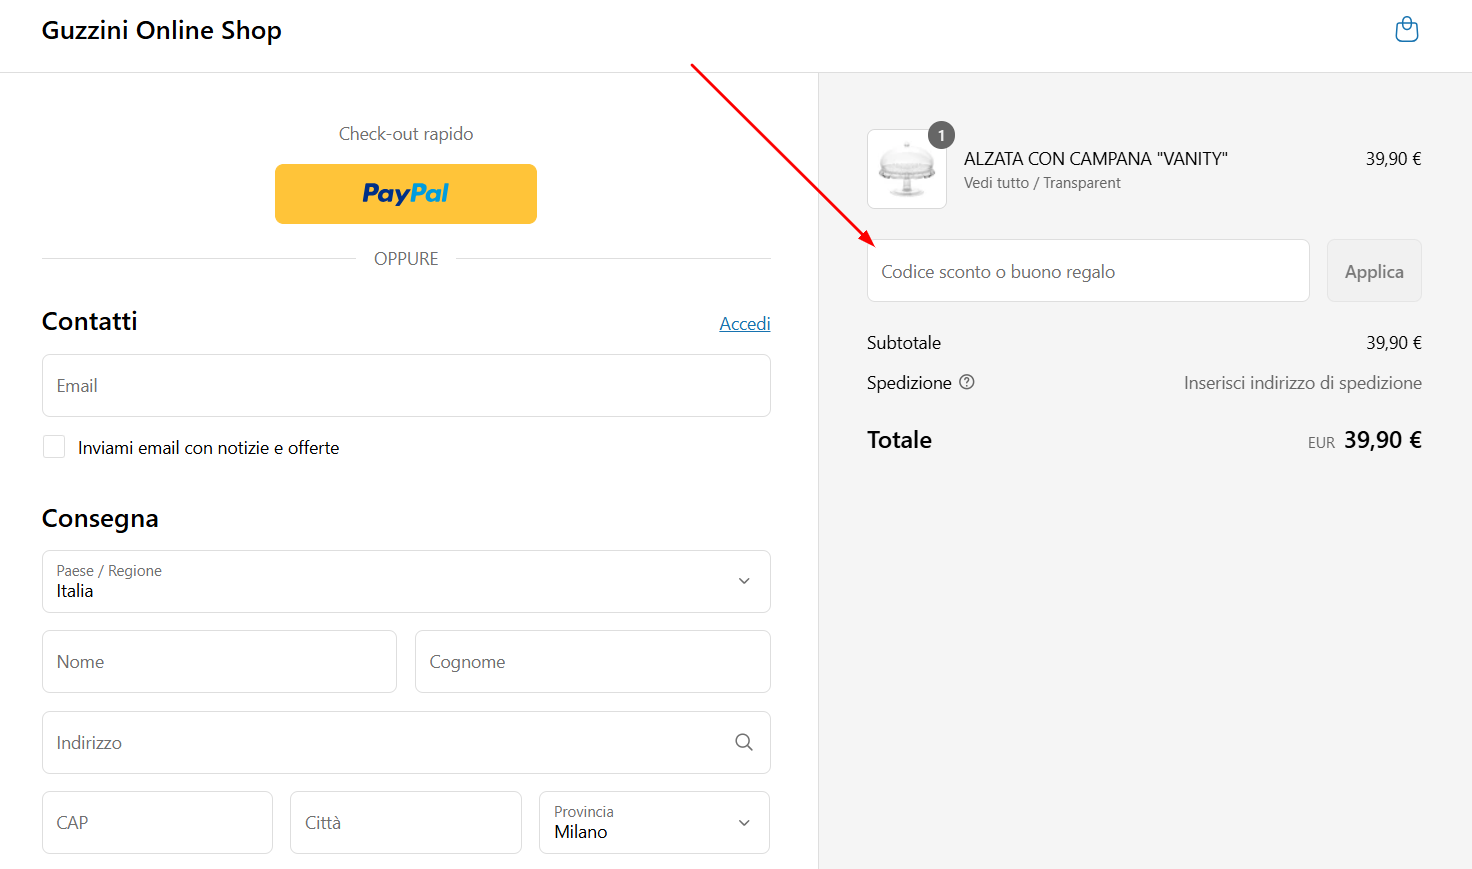The image size is (1472, 869).
Task: Enable the newsletter email offers checkbox
Action: click(54, 447)
